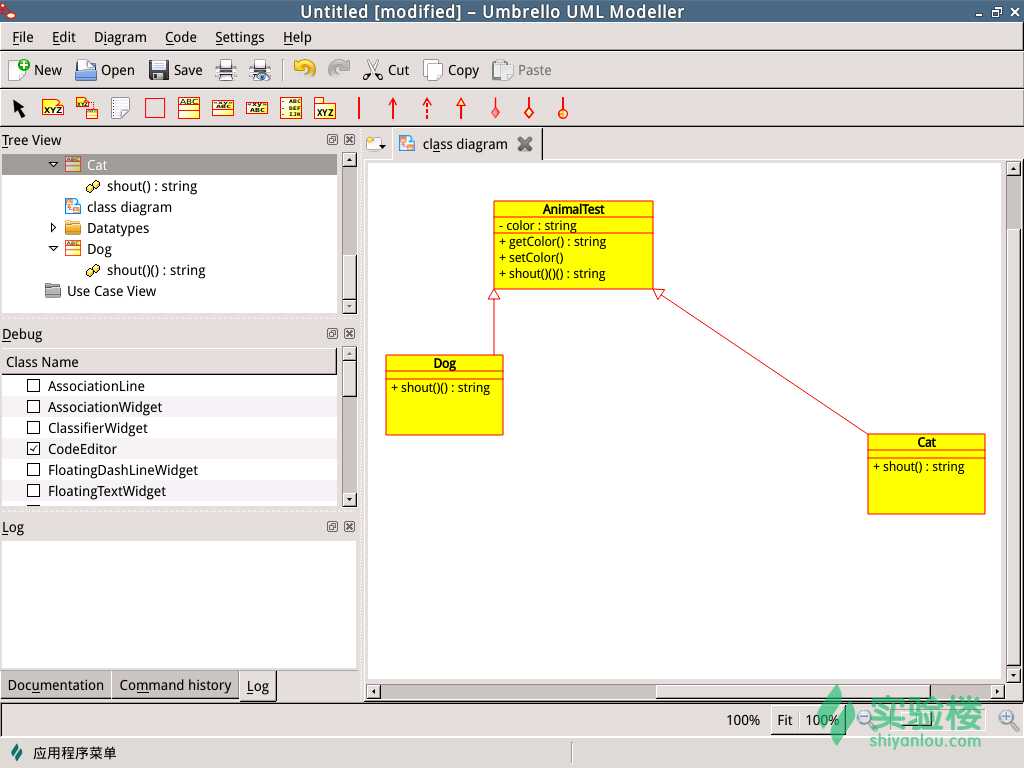The height and width of the screenshot is (768, 1024).
Task: Select the AnimalTest class box title
Action: tap(573, 209)
